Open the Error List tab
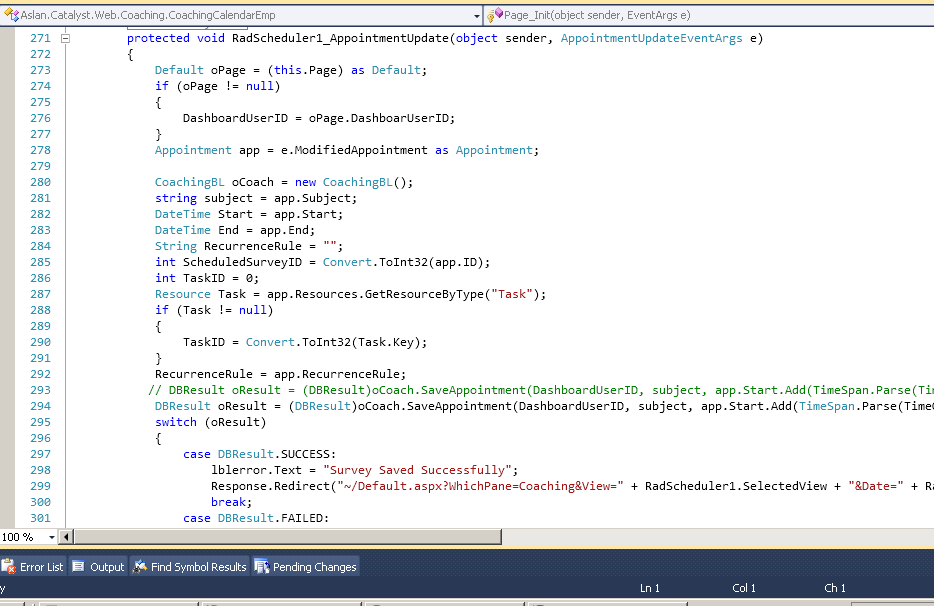 [x=33, y=567]
